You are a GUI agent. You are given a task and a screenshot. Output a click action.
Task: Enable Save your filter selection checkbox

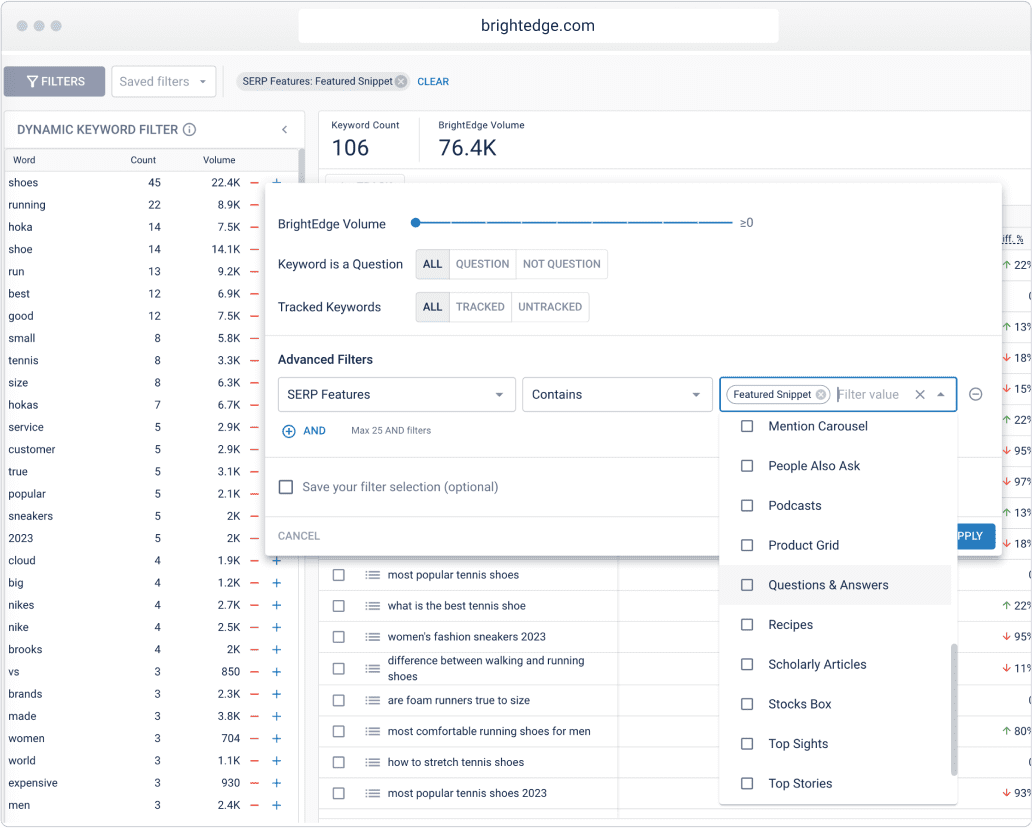pos(286,487)
